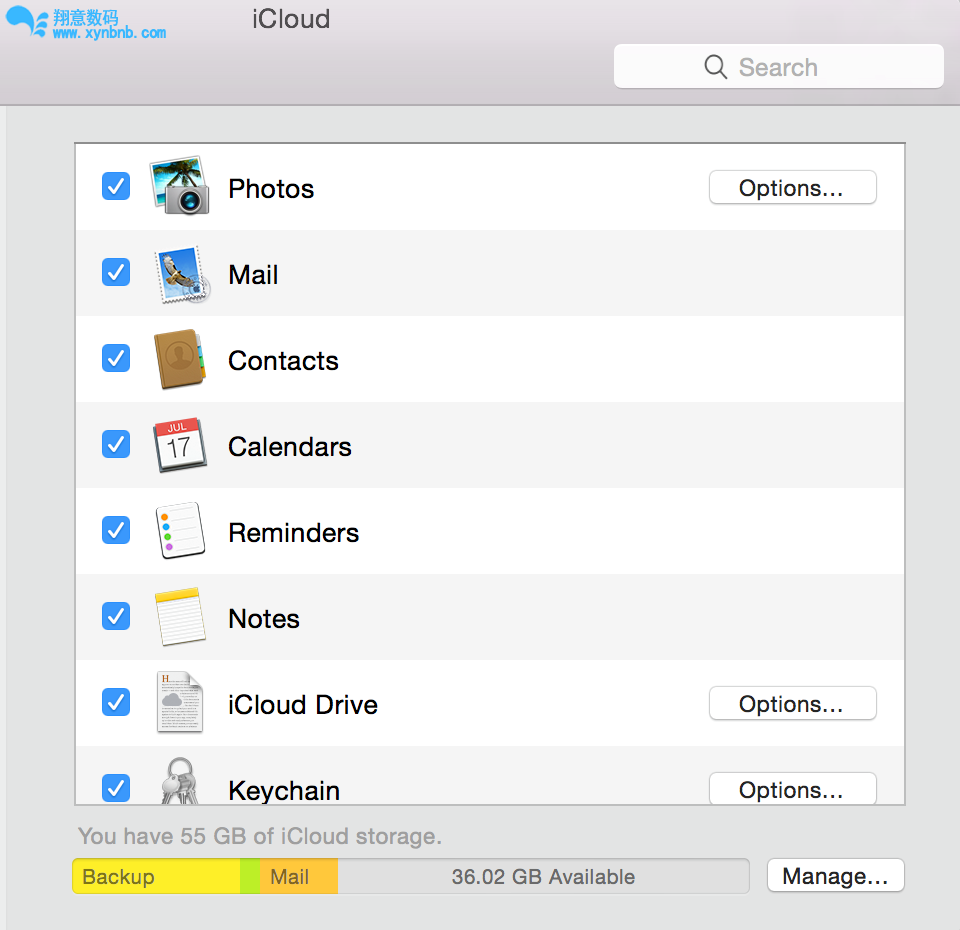The image size is (960, 930).
Task: Select the Calendars label text
Action: (x=290, y=447)
